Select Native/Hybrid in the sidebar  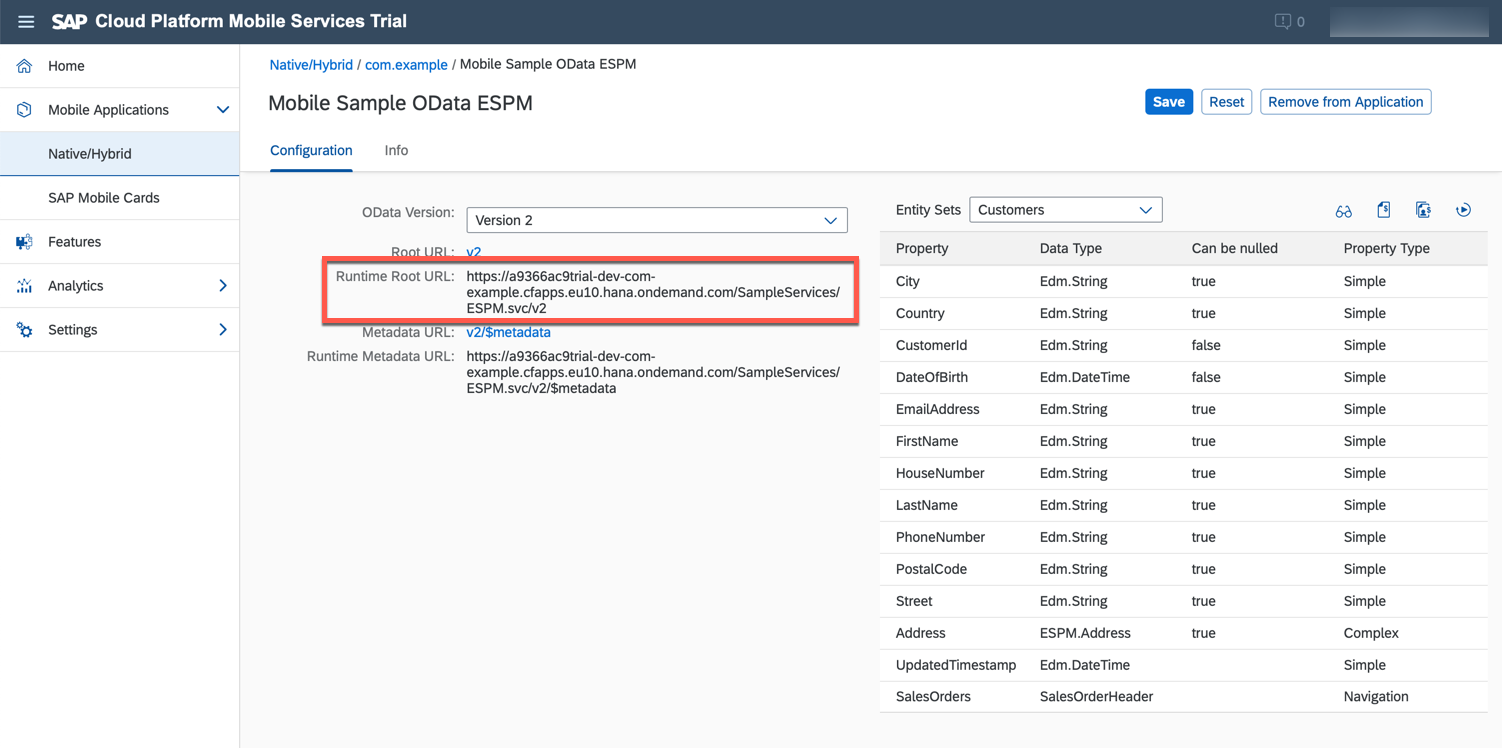click(x=120, y=154)
